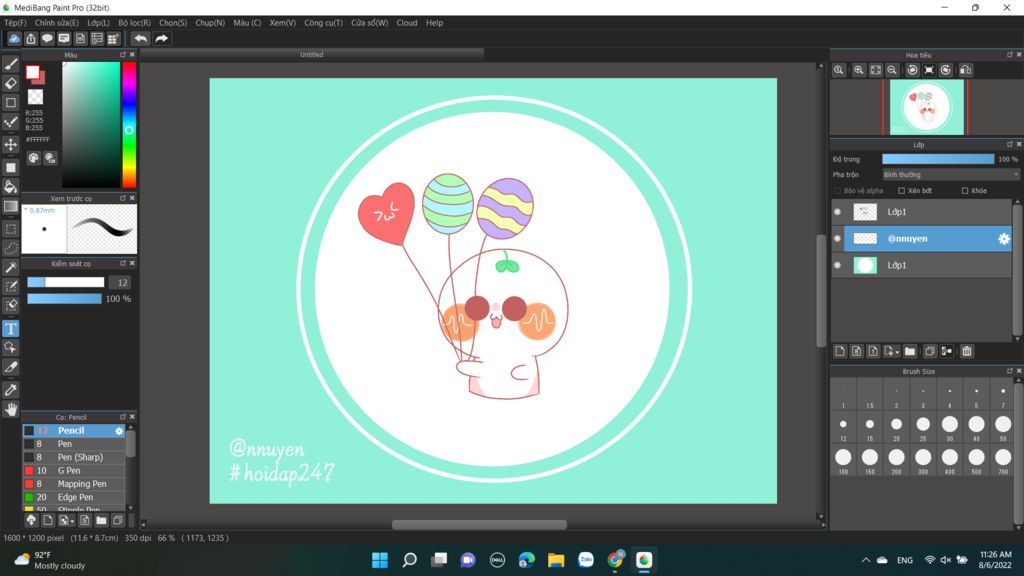1024x576 pixels.
Task: Open the Help menu
Action: tap(434, 23)
